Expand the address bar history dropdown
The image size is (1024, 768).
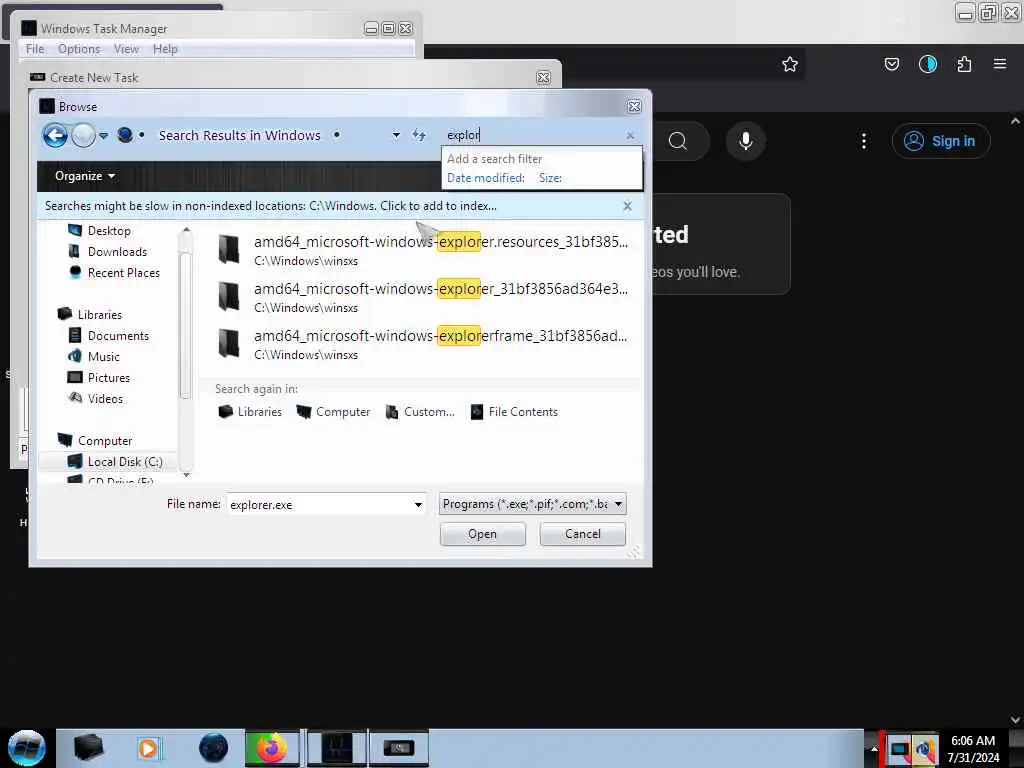point(396,135)
